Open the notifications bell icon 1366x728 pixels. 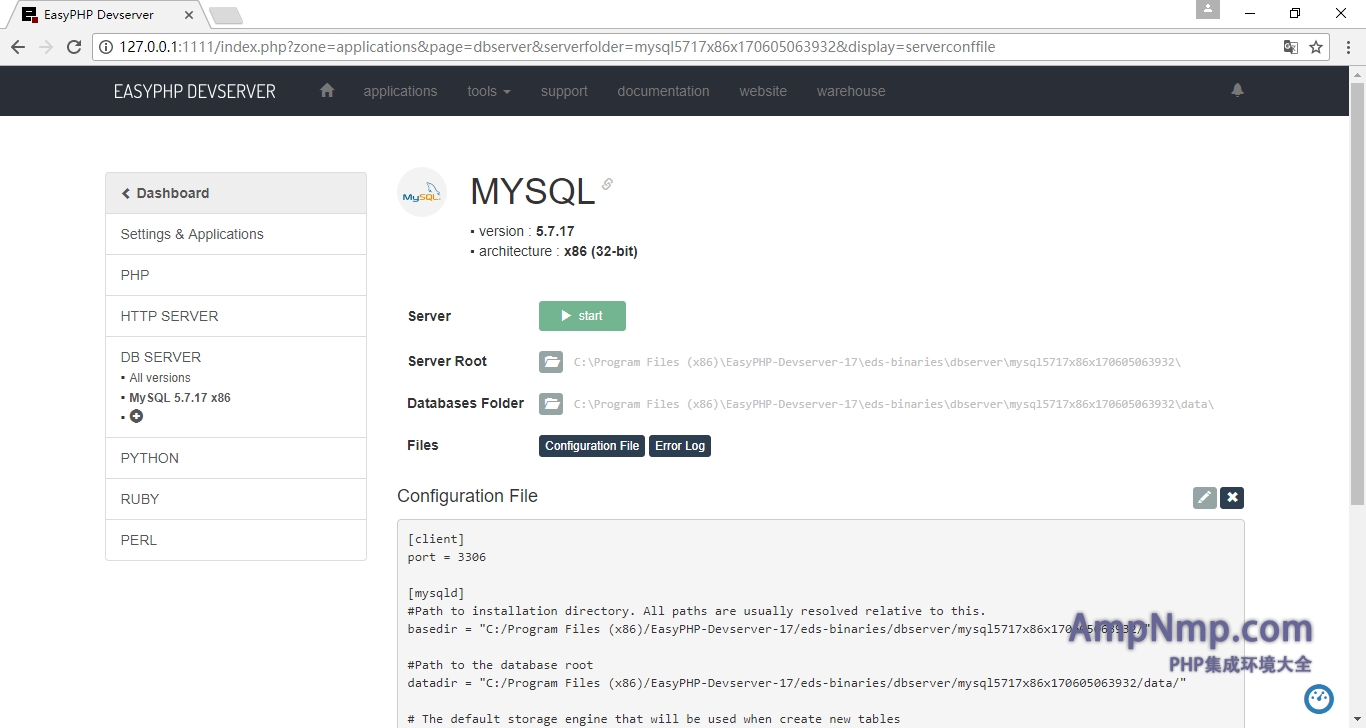[1237, 90]
